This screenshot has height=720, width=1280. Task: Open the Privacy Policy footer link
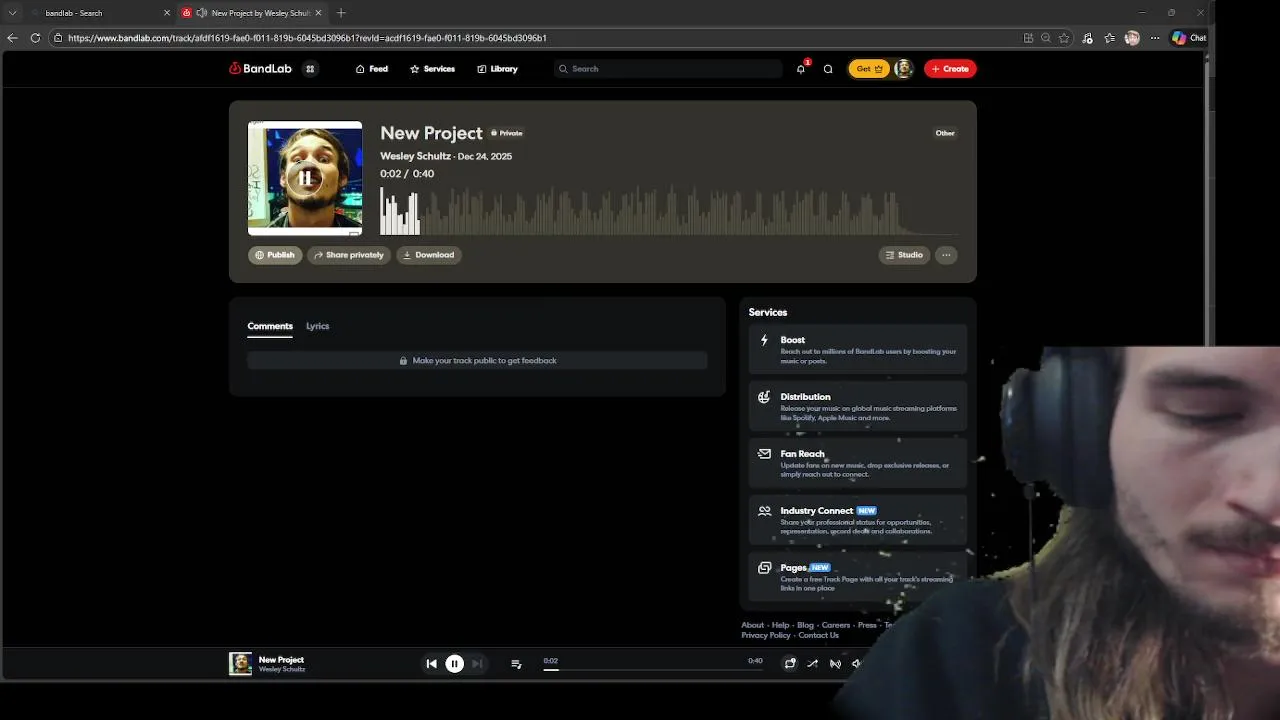[766, 635]
